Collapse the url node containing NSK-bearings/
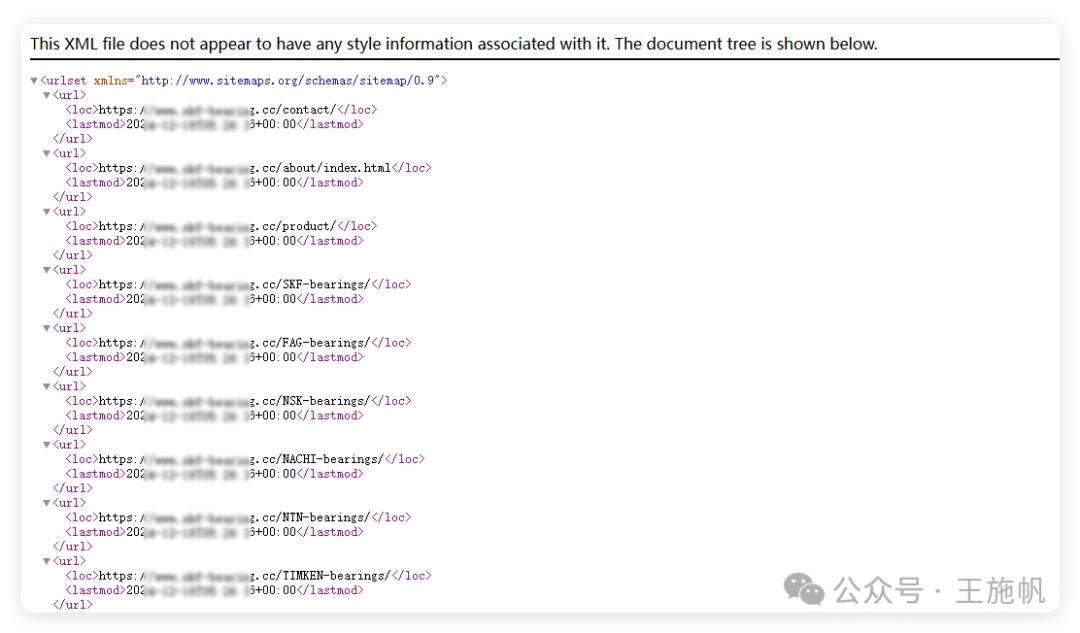This screenshot has height=633, width=1080. 47,386
